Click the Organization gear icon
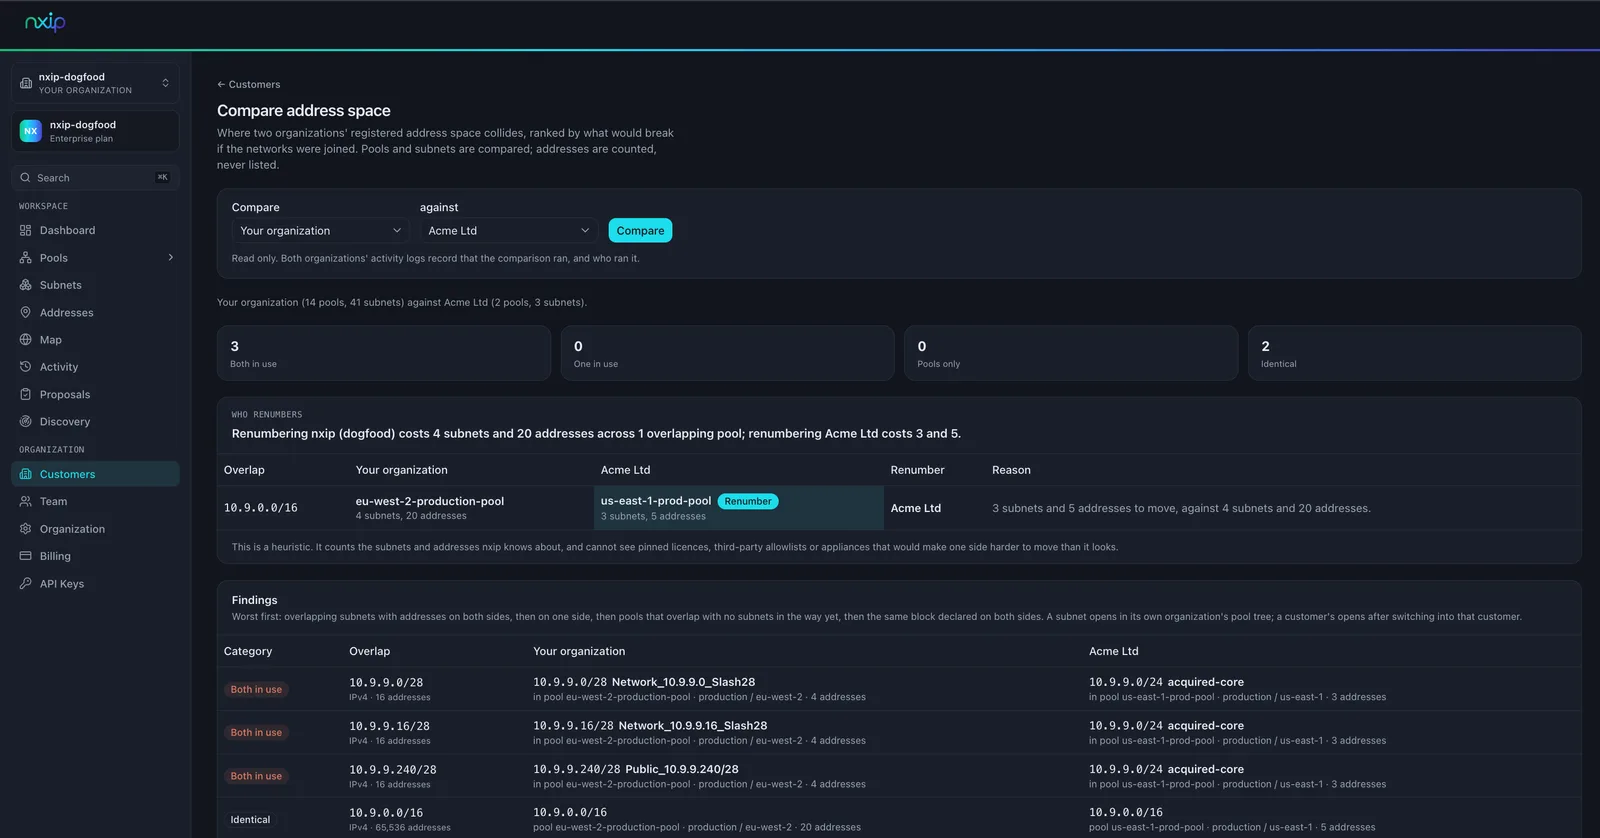1600x838 pixels. 26,529
